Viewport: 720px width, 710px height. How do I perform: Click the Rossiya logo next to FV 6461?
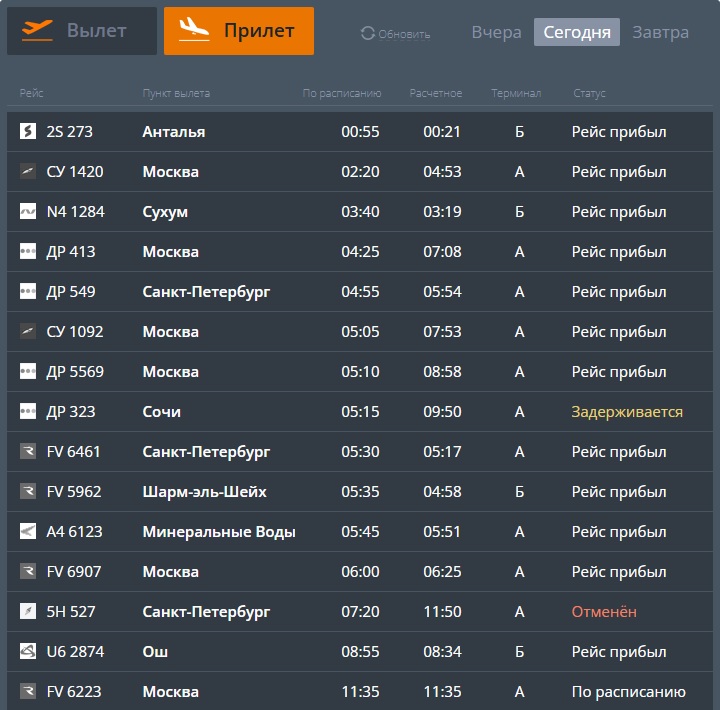tap(28, 451)
